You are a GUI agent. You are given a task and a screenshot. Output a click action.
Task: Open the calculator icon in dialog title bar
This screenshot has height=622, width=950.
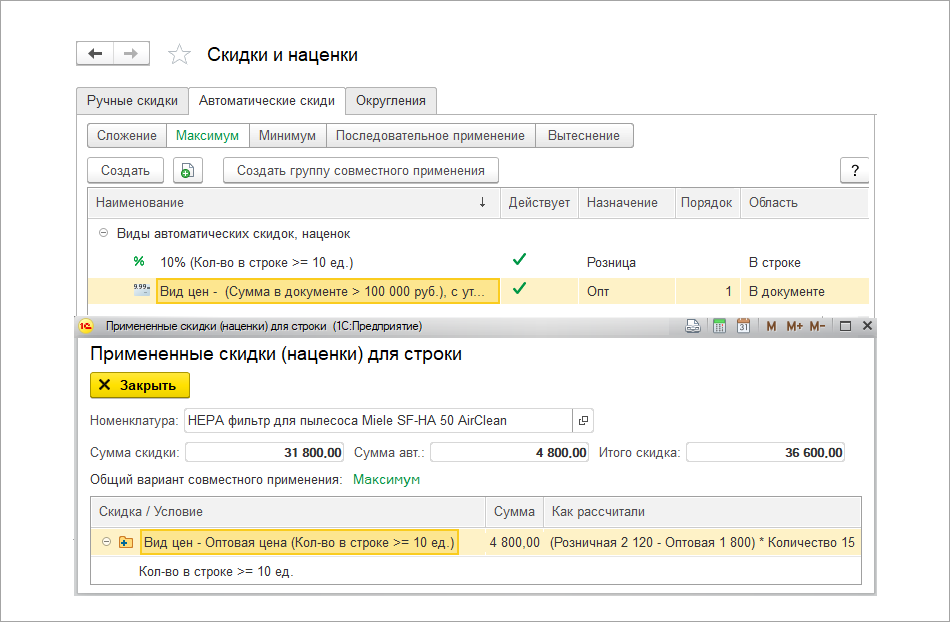click(719, 326)
